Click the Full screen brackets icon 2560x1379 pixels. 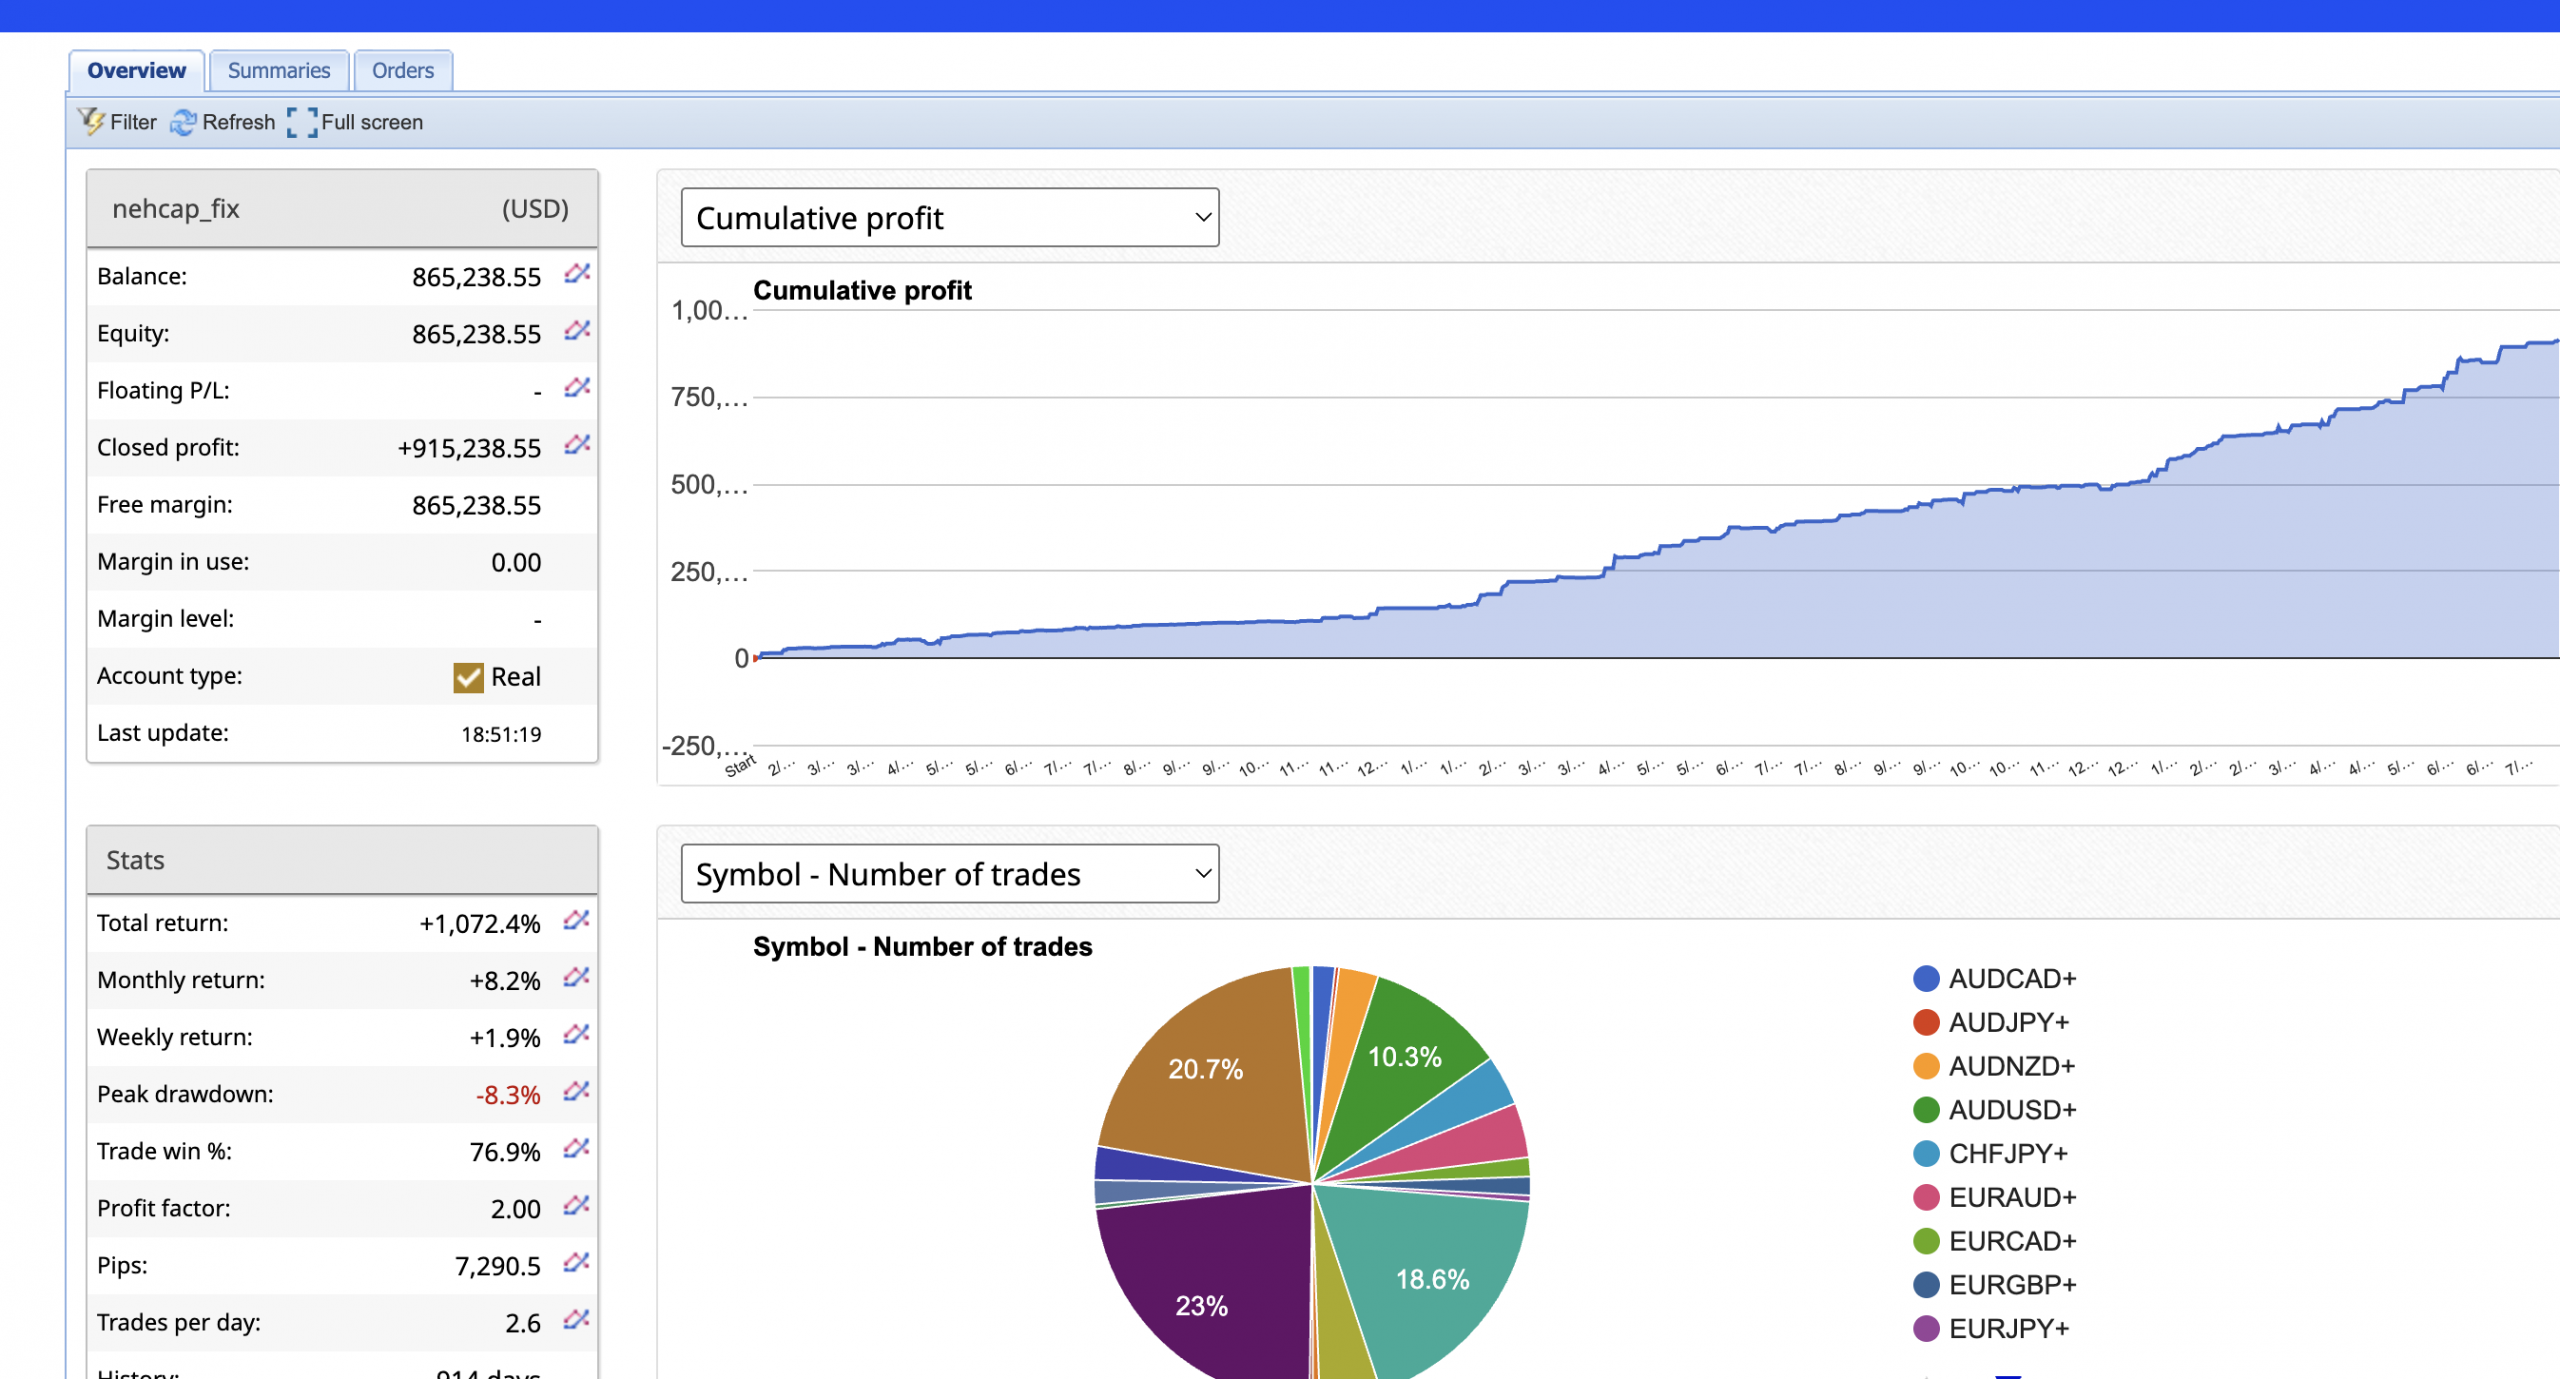point(302,122)
